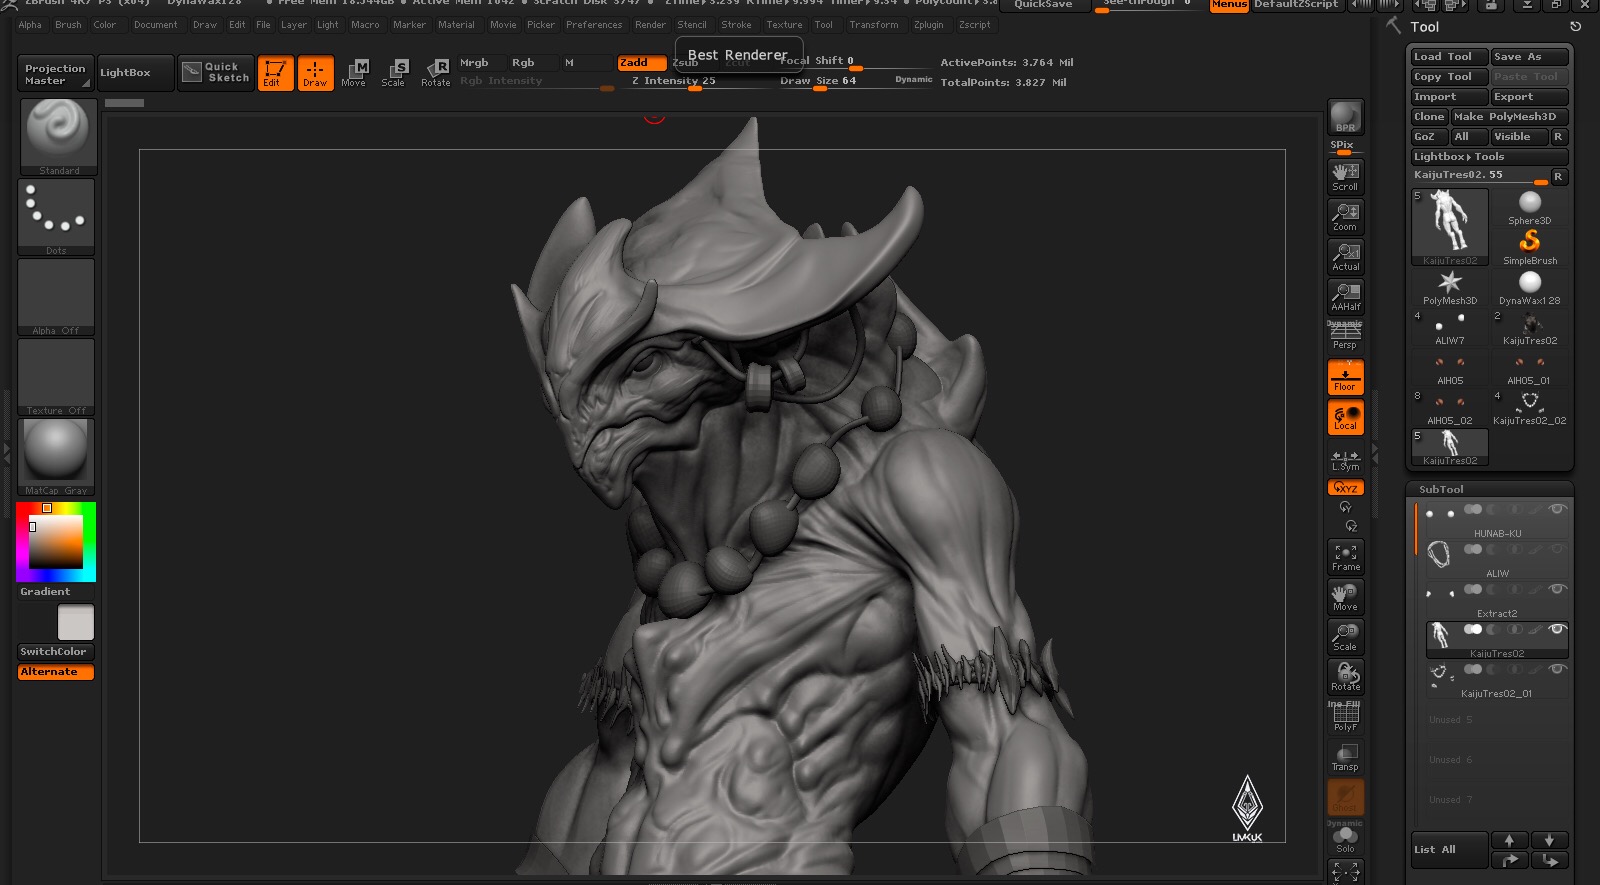Click the Make PolyMesh3D button

[x=1509, y=117]
